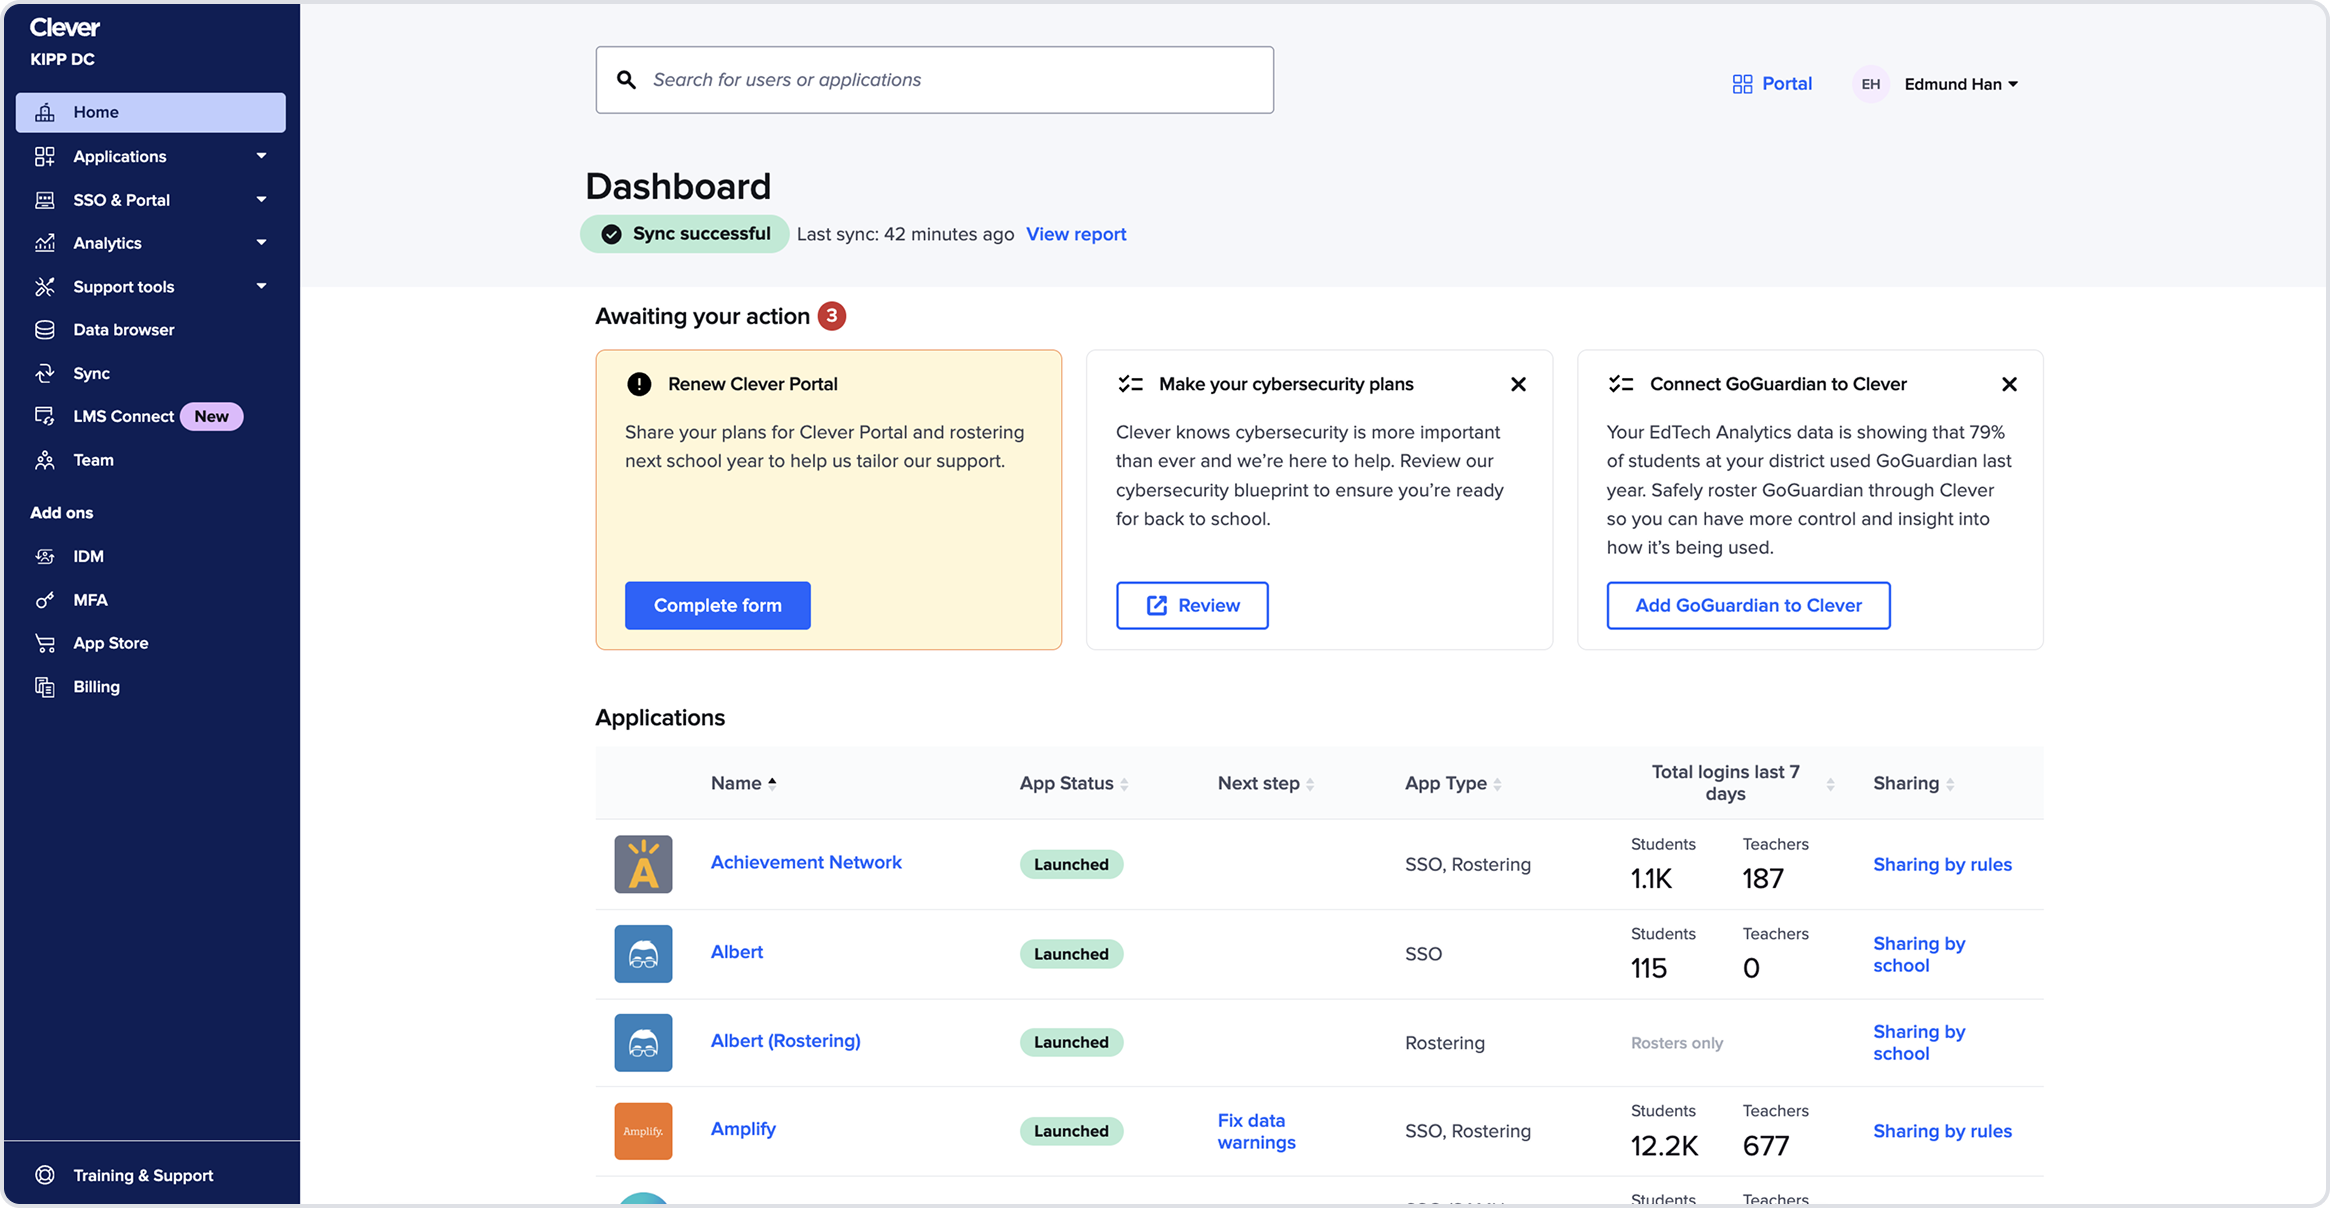Open the View report link
The width and height of the screenshot is (2330, 1208).
coord(1076,234)
